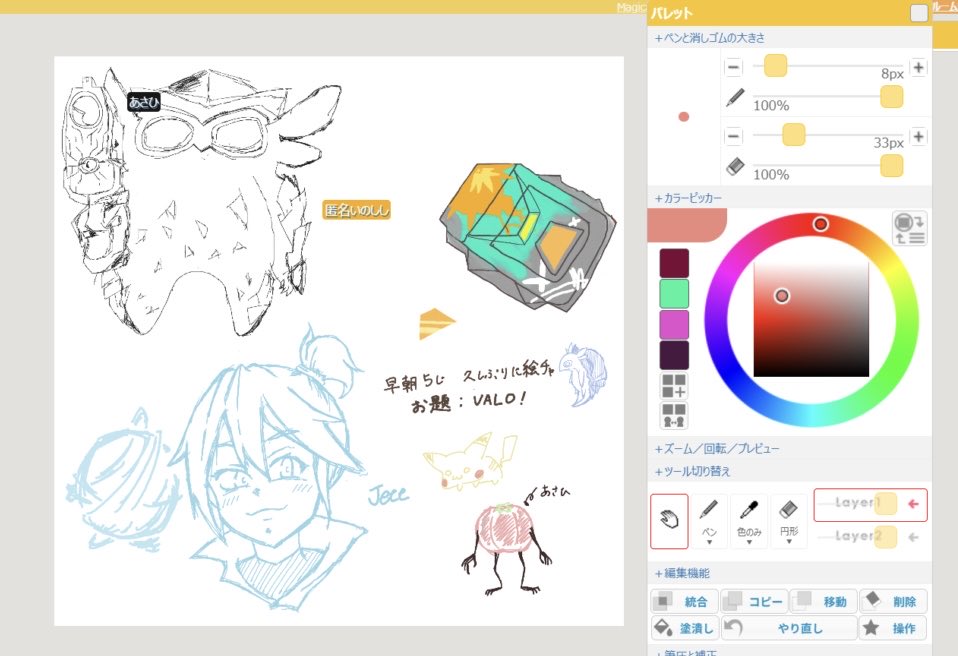
Task: Click the 移動 move layer button
Action: point(823,602)
